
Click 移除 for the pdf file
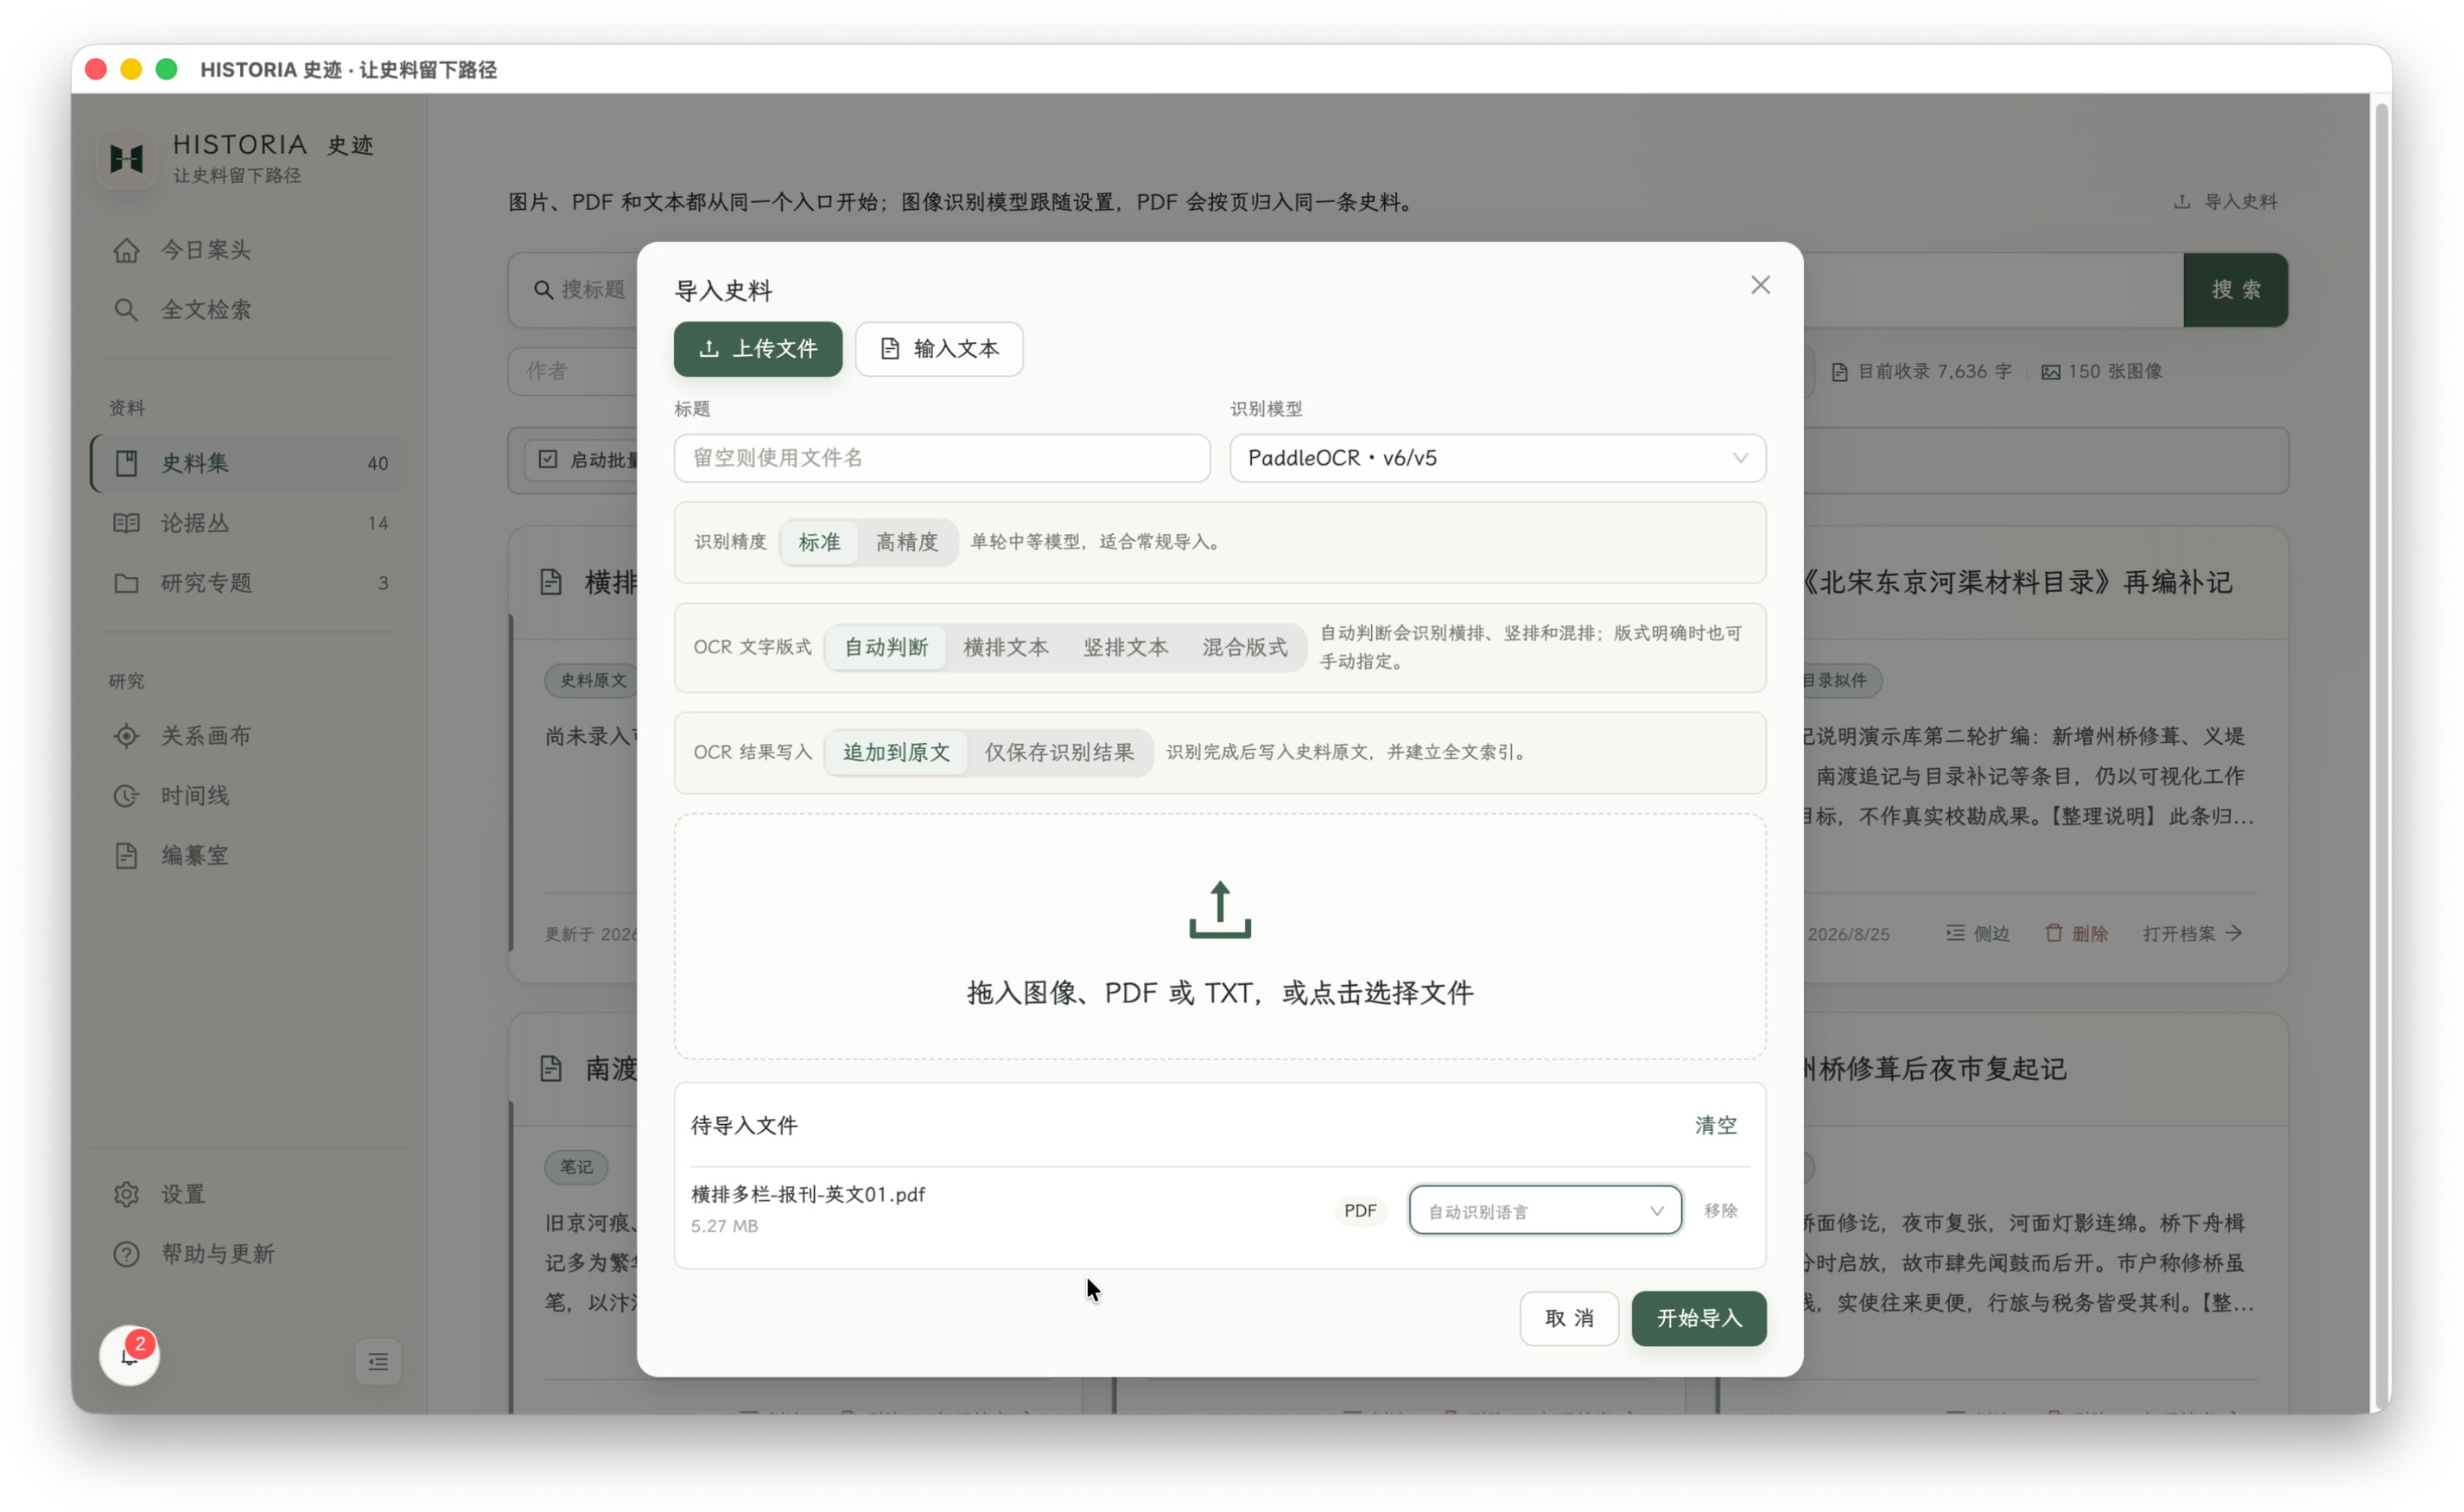click(x=1720, y=1210)
